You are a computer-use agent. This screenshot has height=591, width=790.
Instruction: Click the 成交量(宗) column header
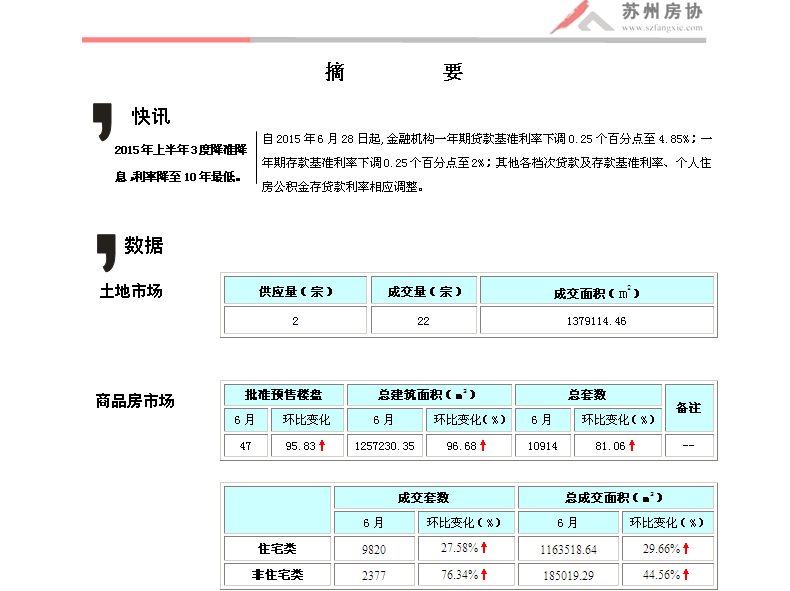424,291
